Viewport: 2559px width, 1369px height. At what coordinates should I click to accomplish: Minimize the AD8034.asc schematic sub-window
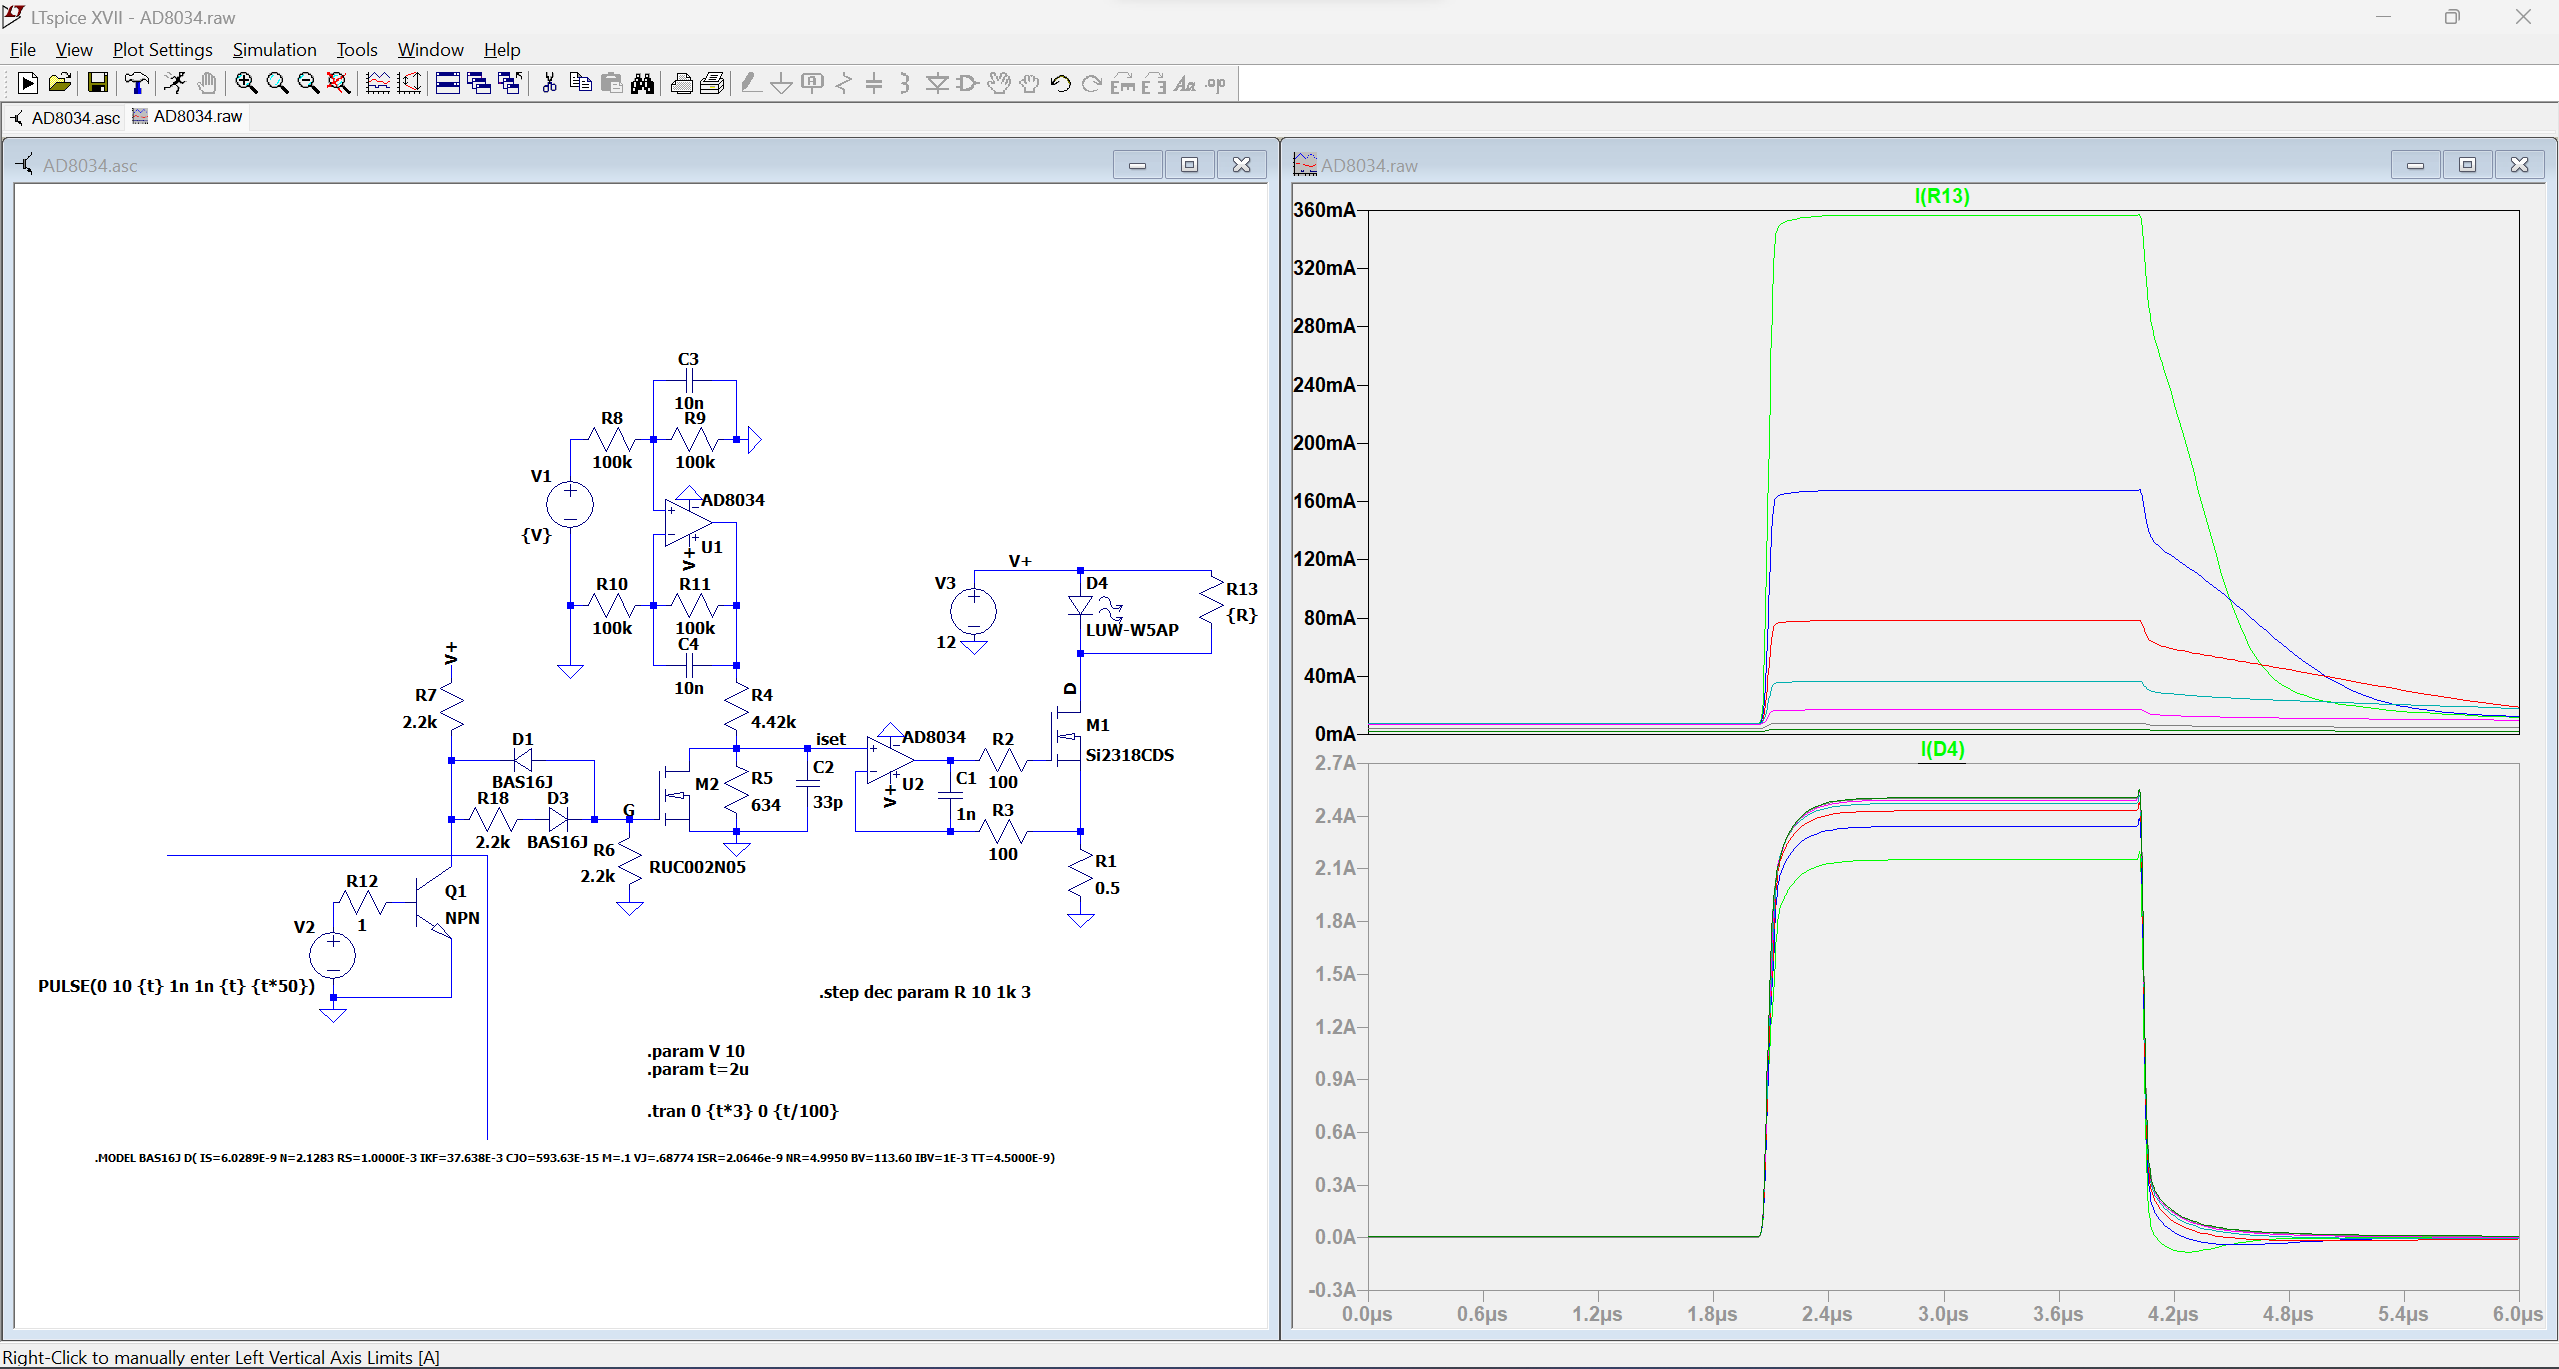pyautogui.click(x=1138, y=165)
